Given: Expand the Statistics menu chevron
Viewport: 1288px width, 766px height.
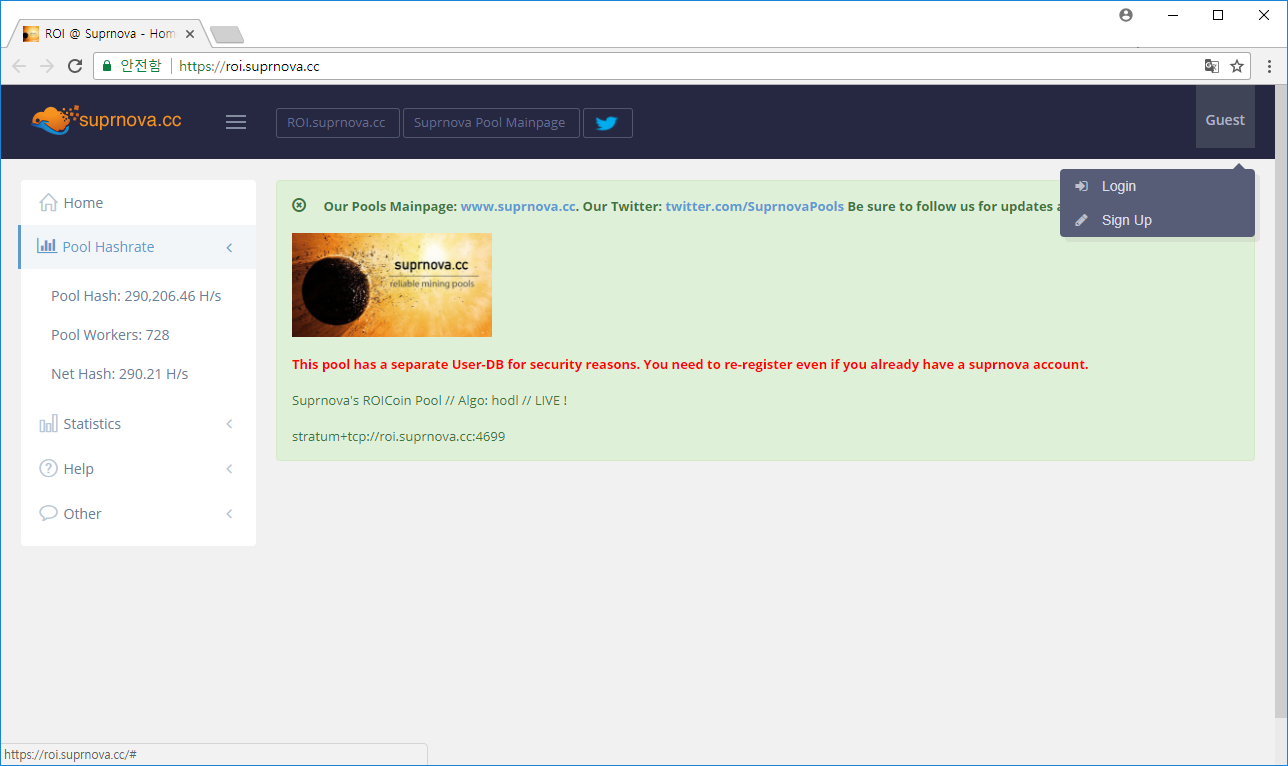Looking at the screenshot, I should click(229, 424).
